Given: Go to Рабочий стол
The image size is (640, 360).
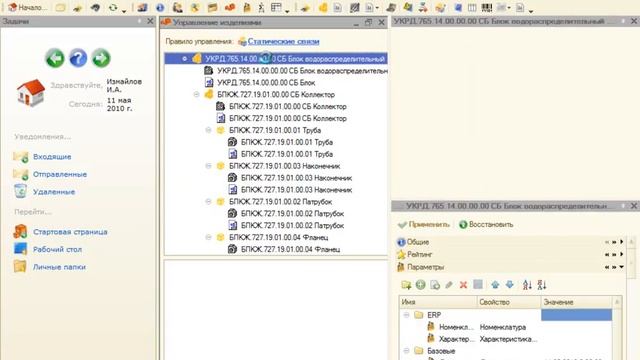Looking at the screenshot, I should (x=57, y=249).
